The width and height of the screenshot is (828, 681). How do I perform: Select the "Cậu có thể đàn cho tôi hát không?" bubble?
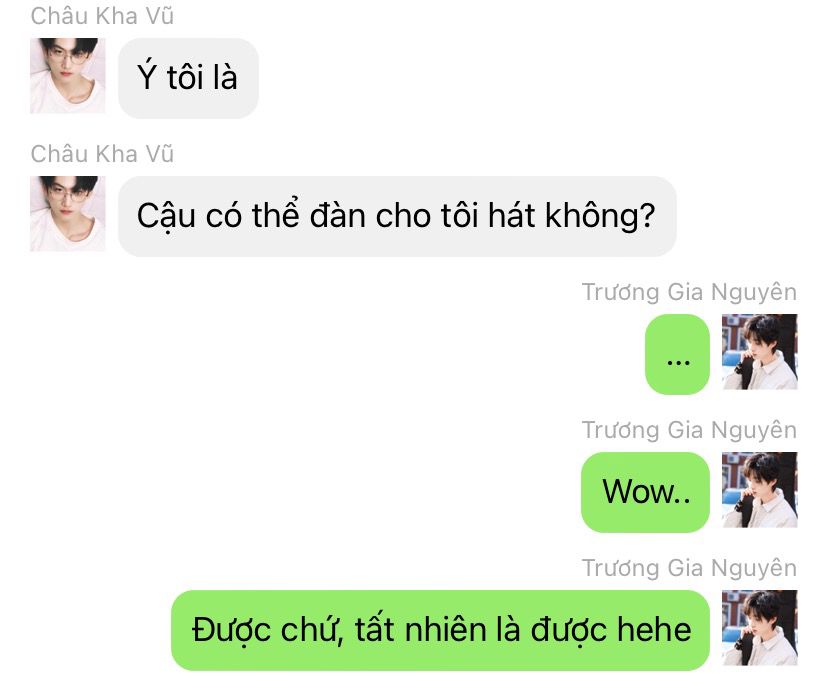(397, 216)
